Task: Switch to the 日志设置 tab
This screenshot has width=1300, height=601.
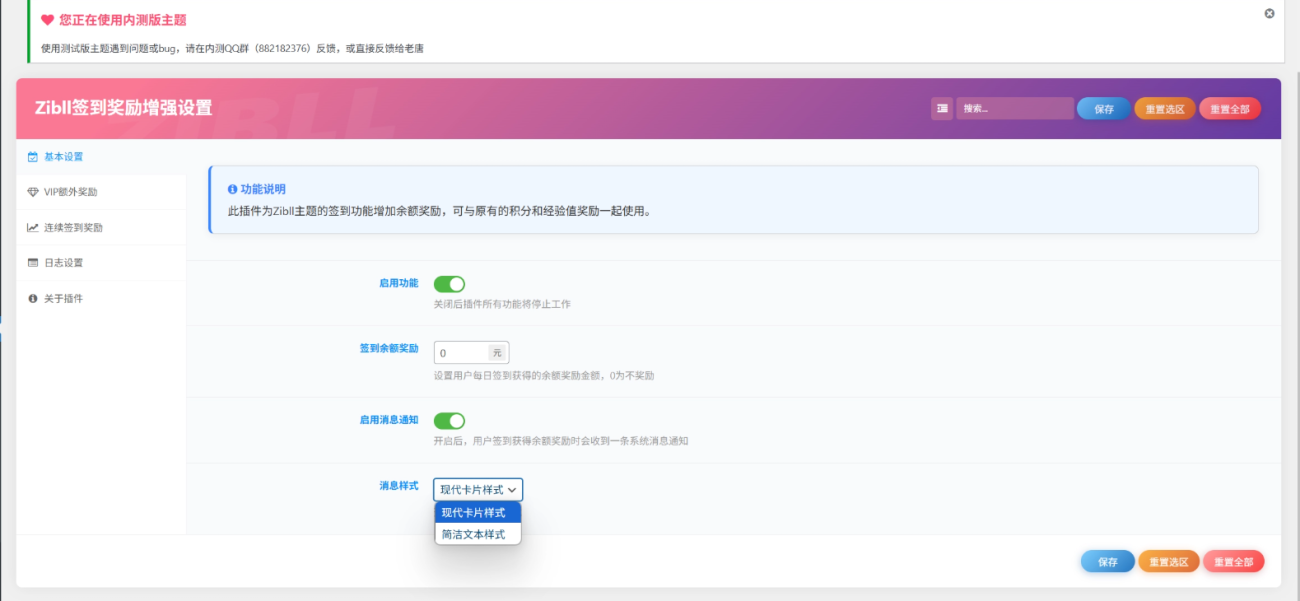Action: point(64,263)
